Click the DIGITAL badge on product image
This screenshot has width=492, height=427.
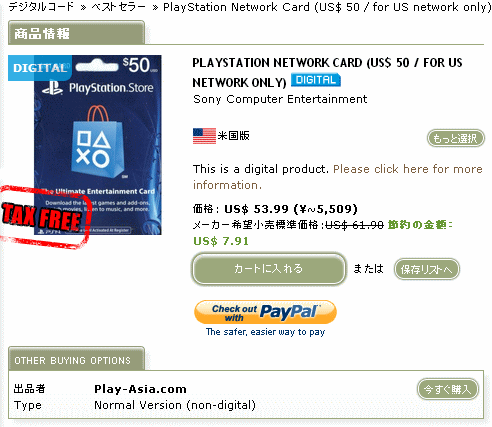pos(40,68)
